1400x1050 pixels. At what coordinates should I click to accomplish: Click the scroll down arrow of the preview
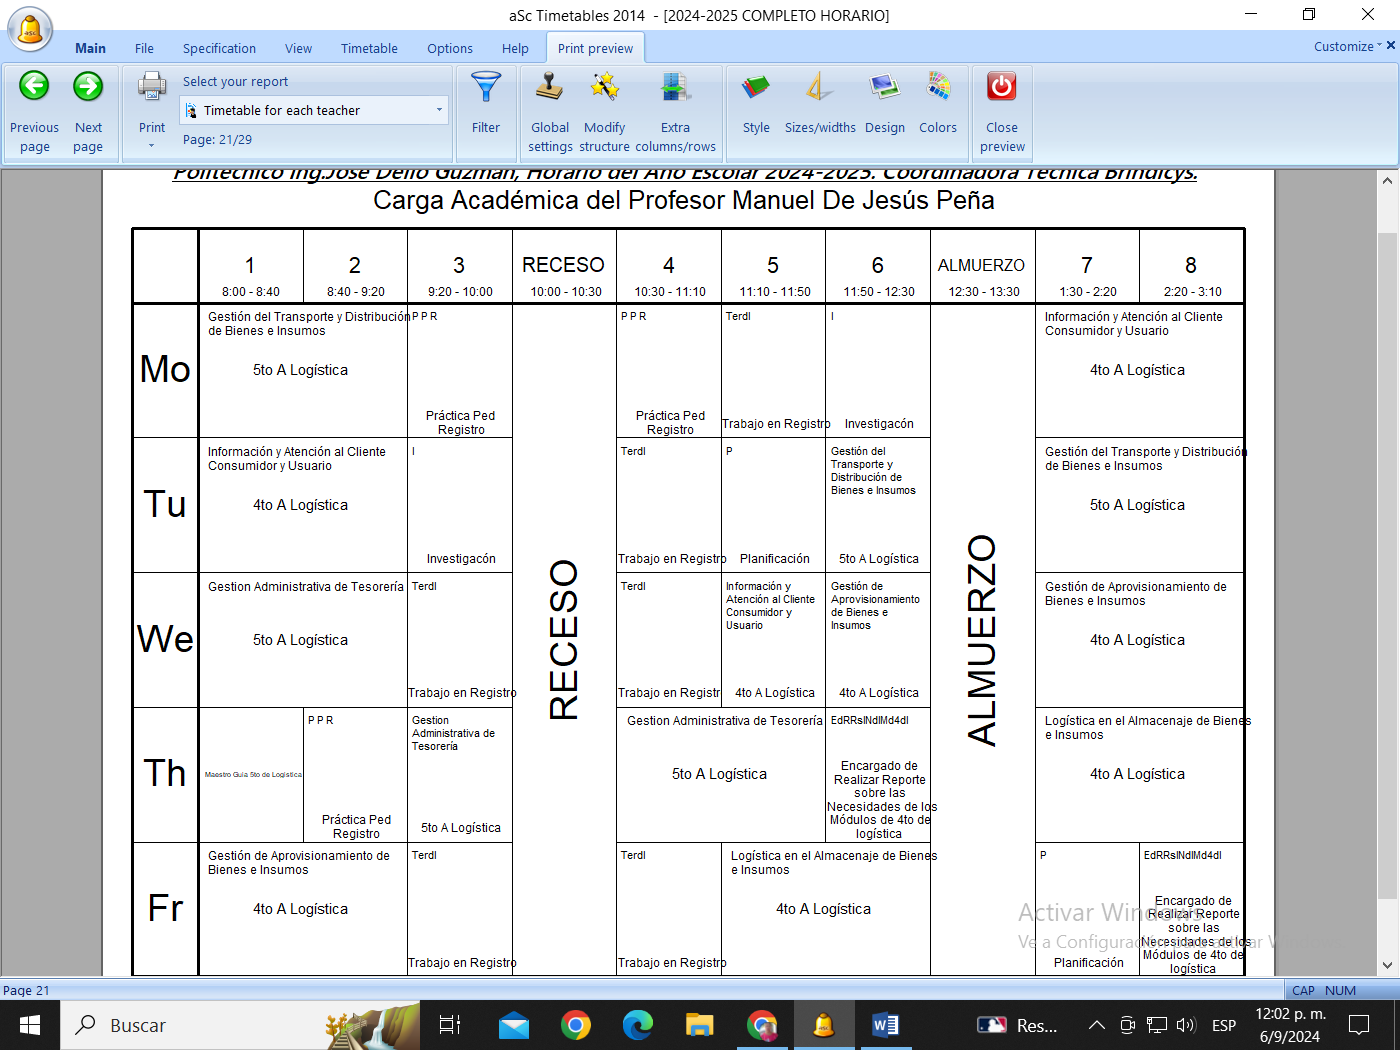[1387, 965]
